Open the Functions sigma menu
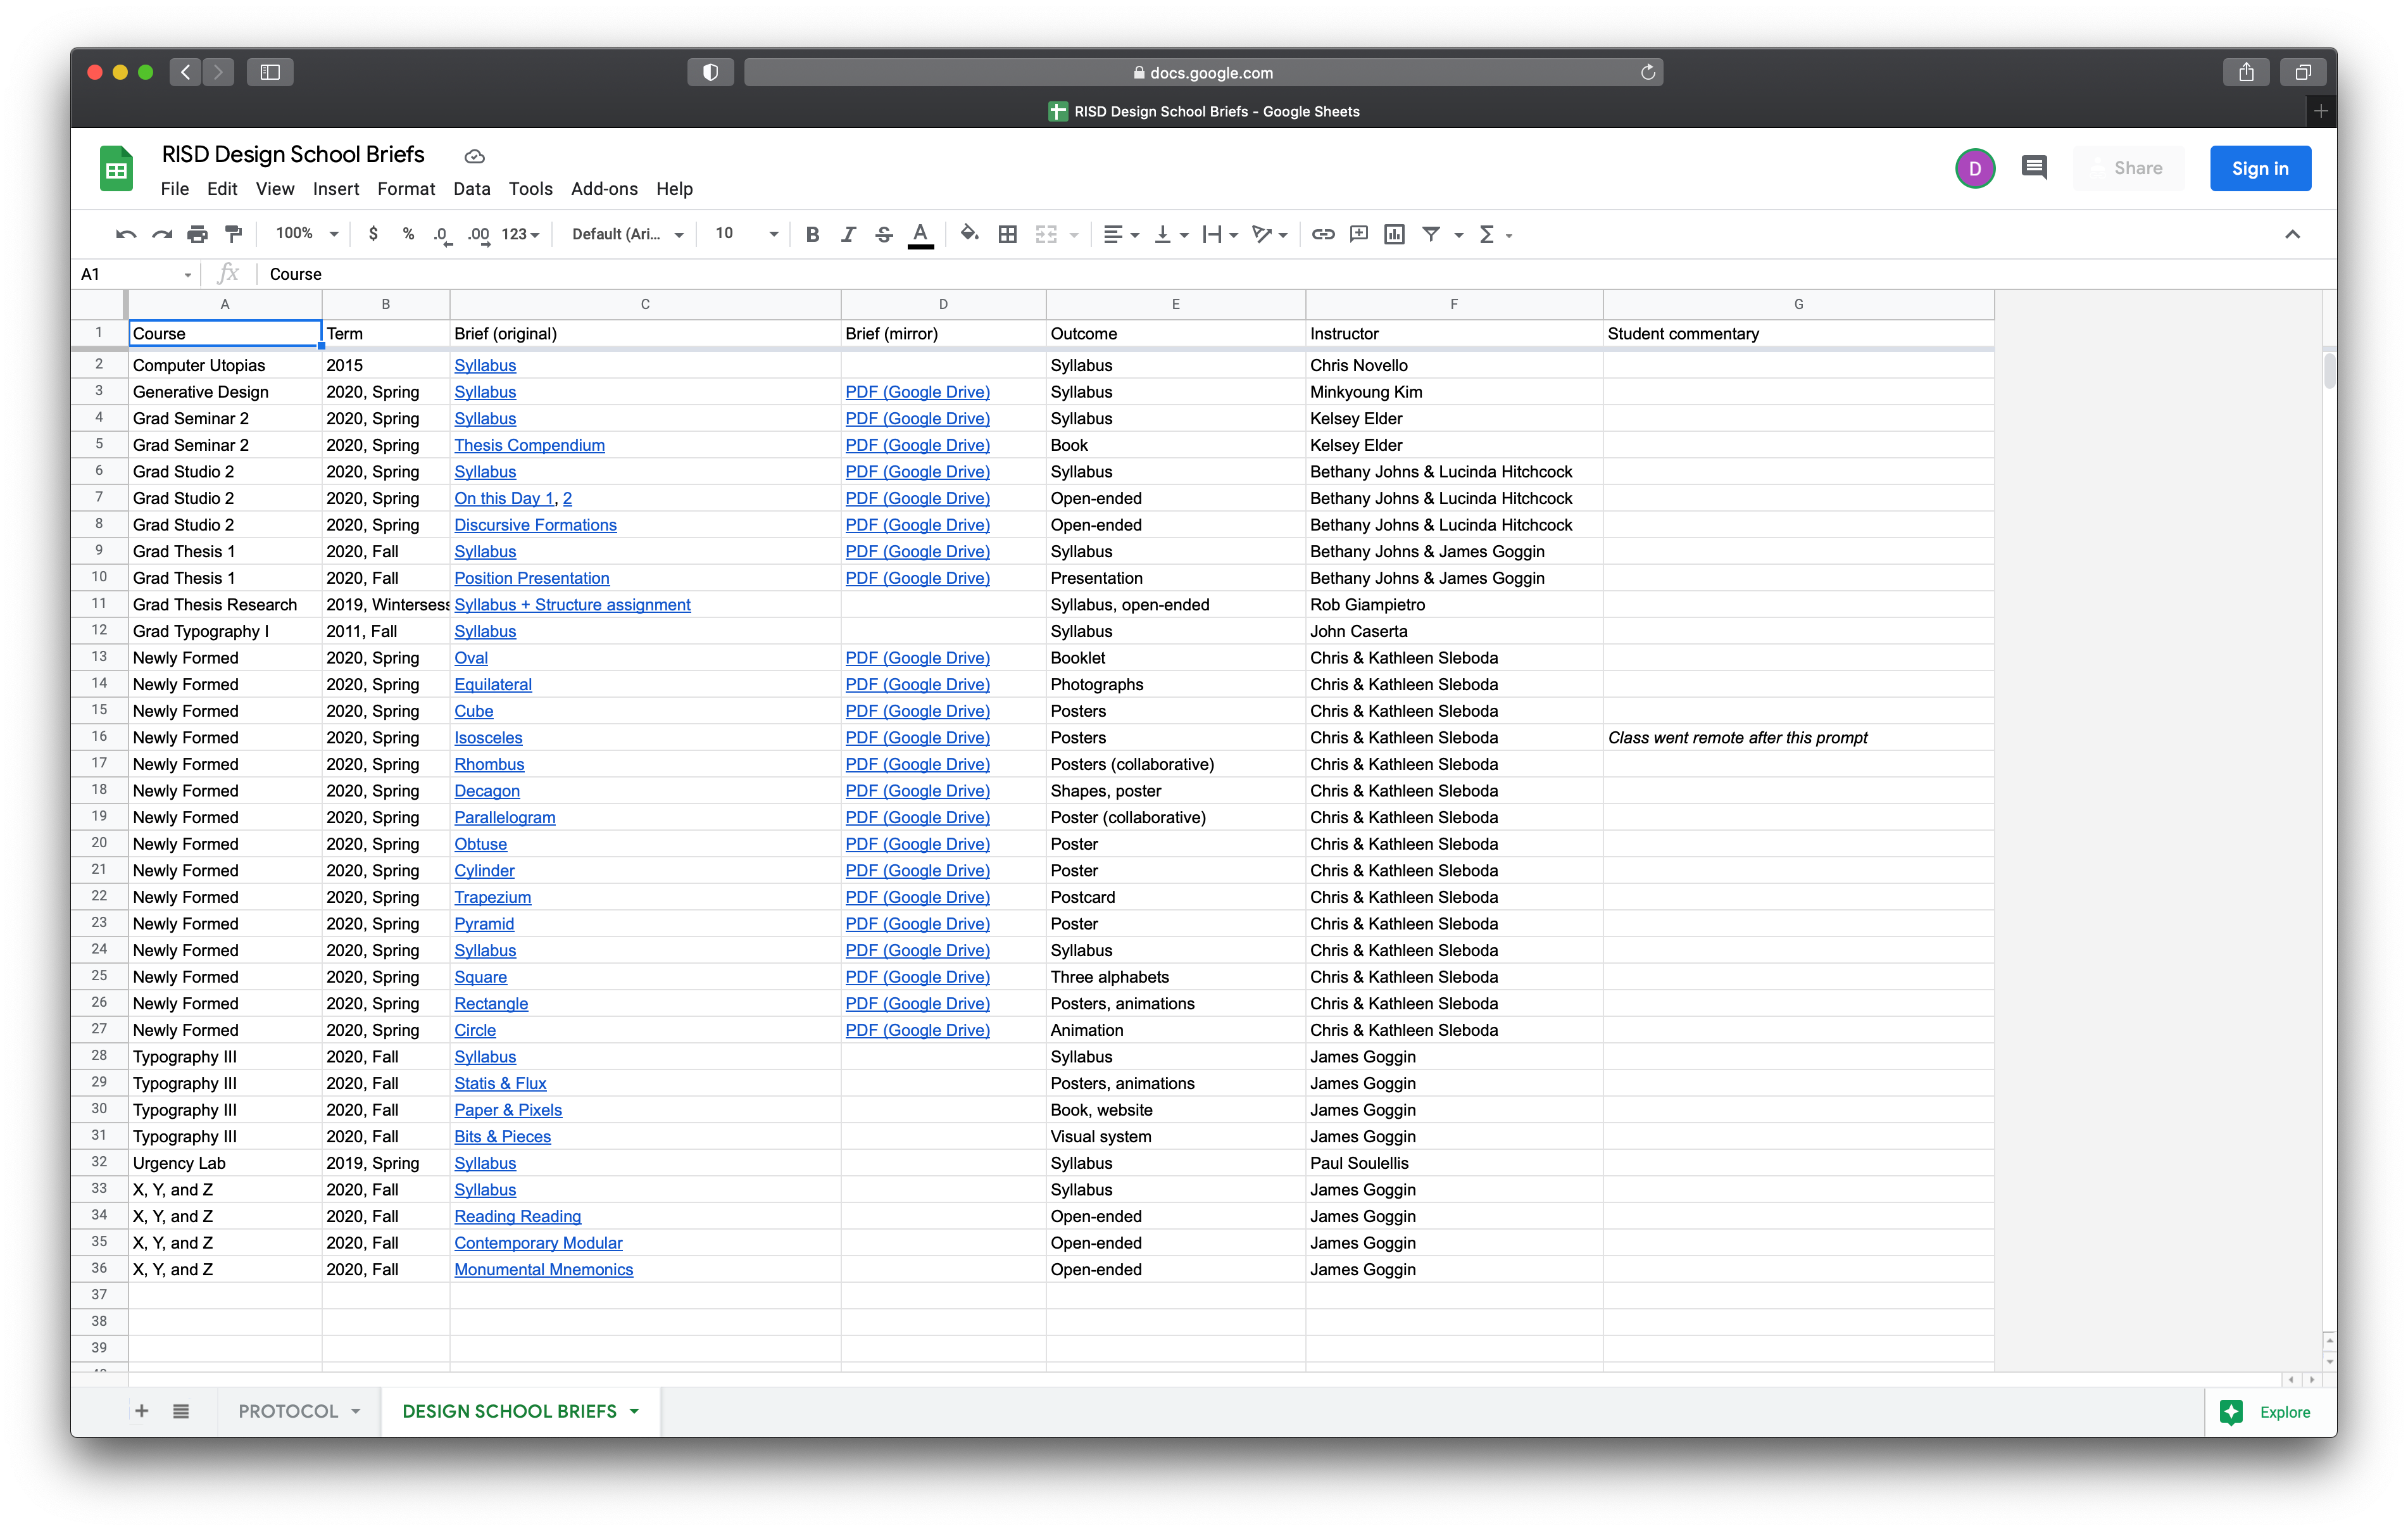The height and width of the screenshot is (1531, 2408). click(x=1495, y=234)
